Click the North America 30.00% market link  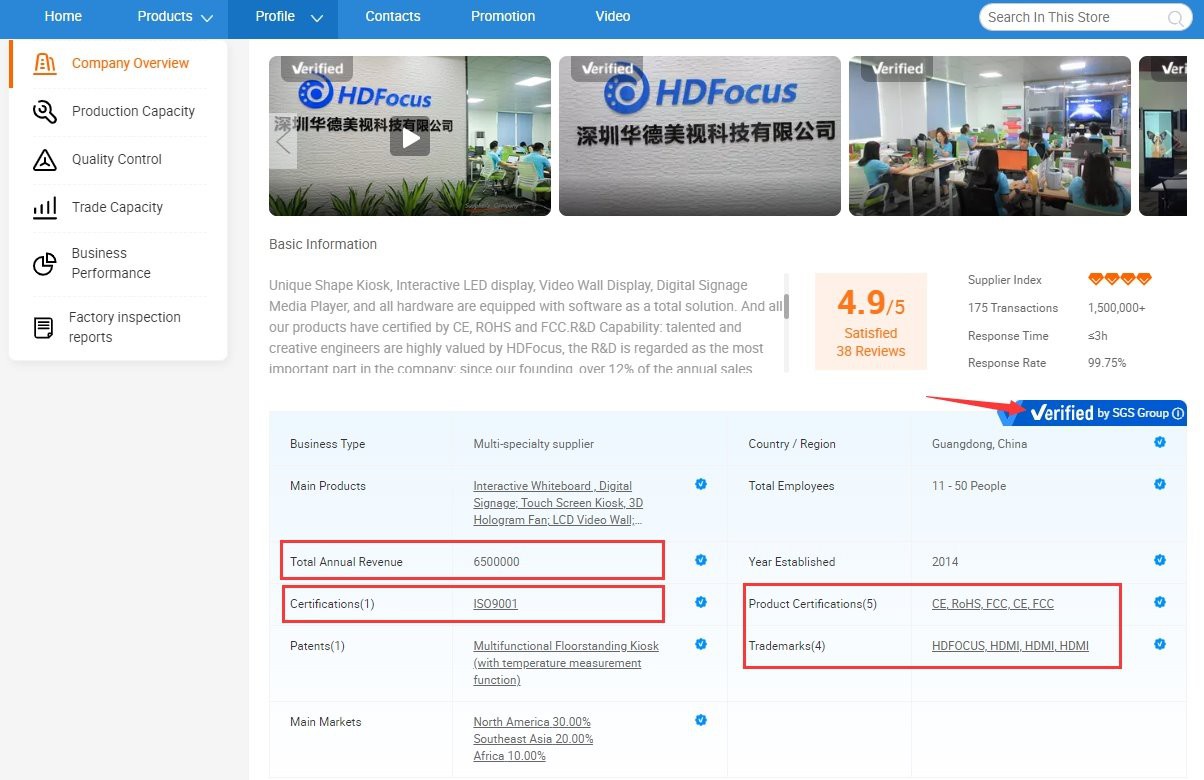(x=531, y=721)
